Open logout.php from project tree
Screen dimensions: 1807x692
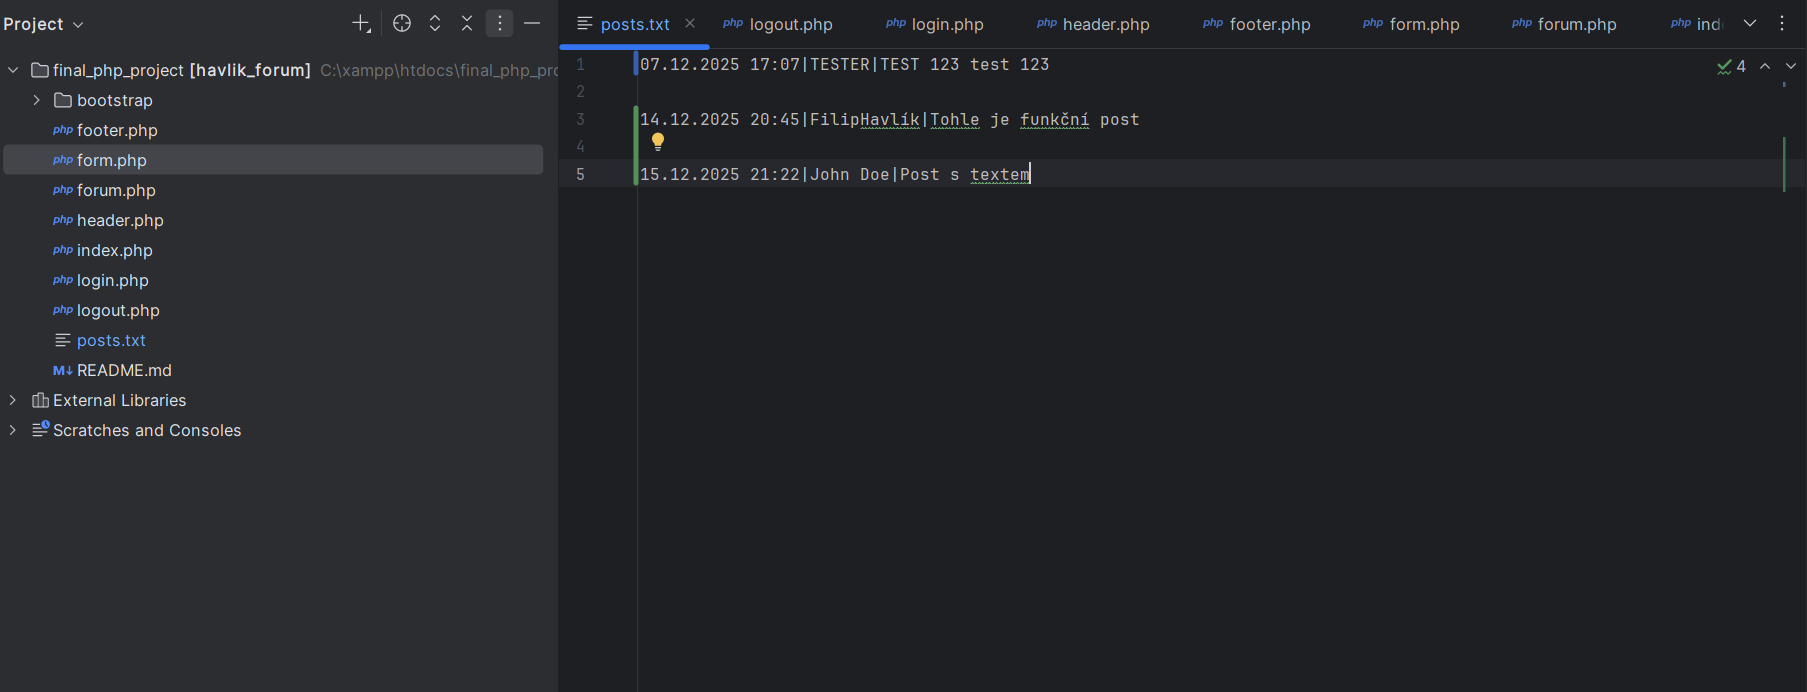pos(118,310)
